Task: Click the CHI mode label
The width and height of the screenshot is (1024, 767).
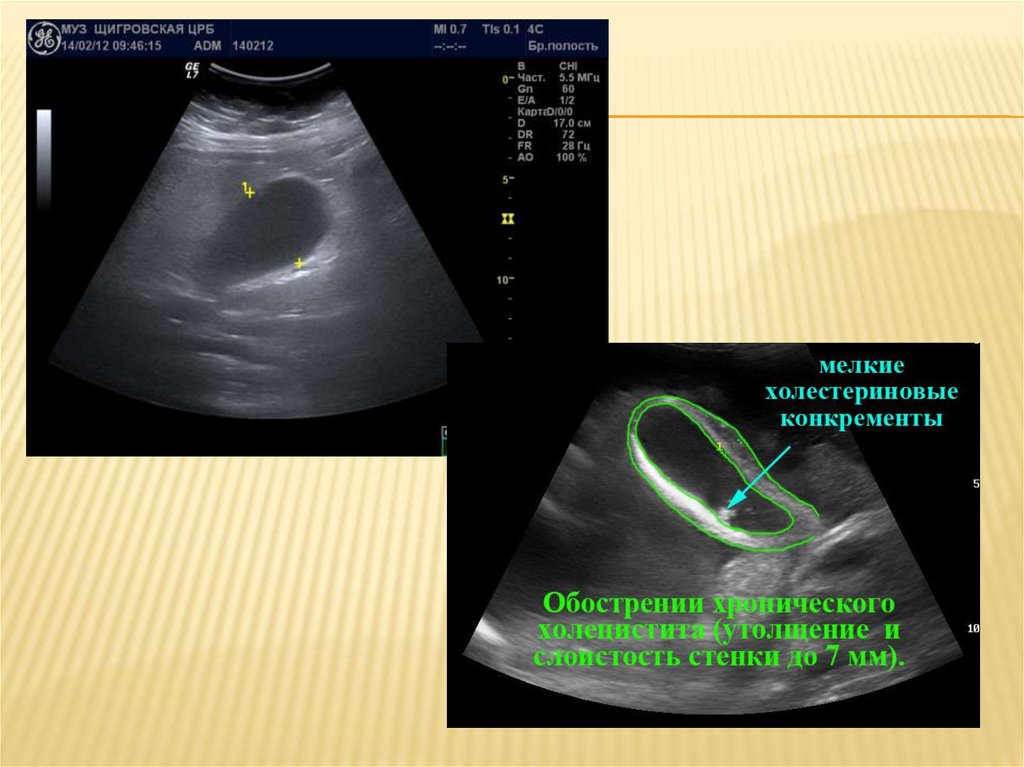Action: coord(568,67)
